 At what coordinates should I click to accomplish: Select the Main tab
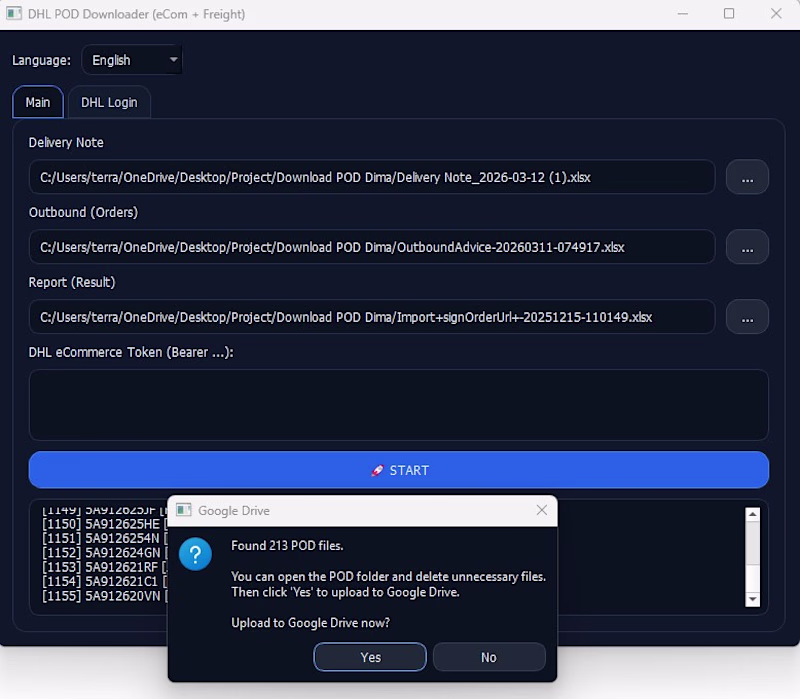tap(38, 103)
